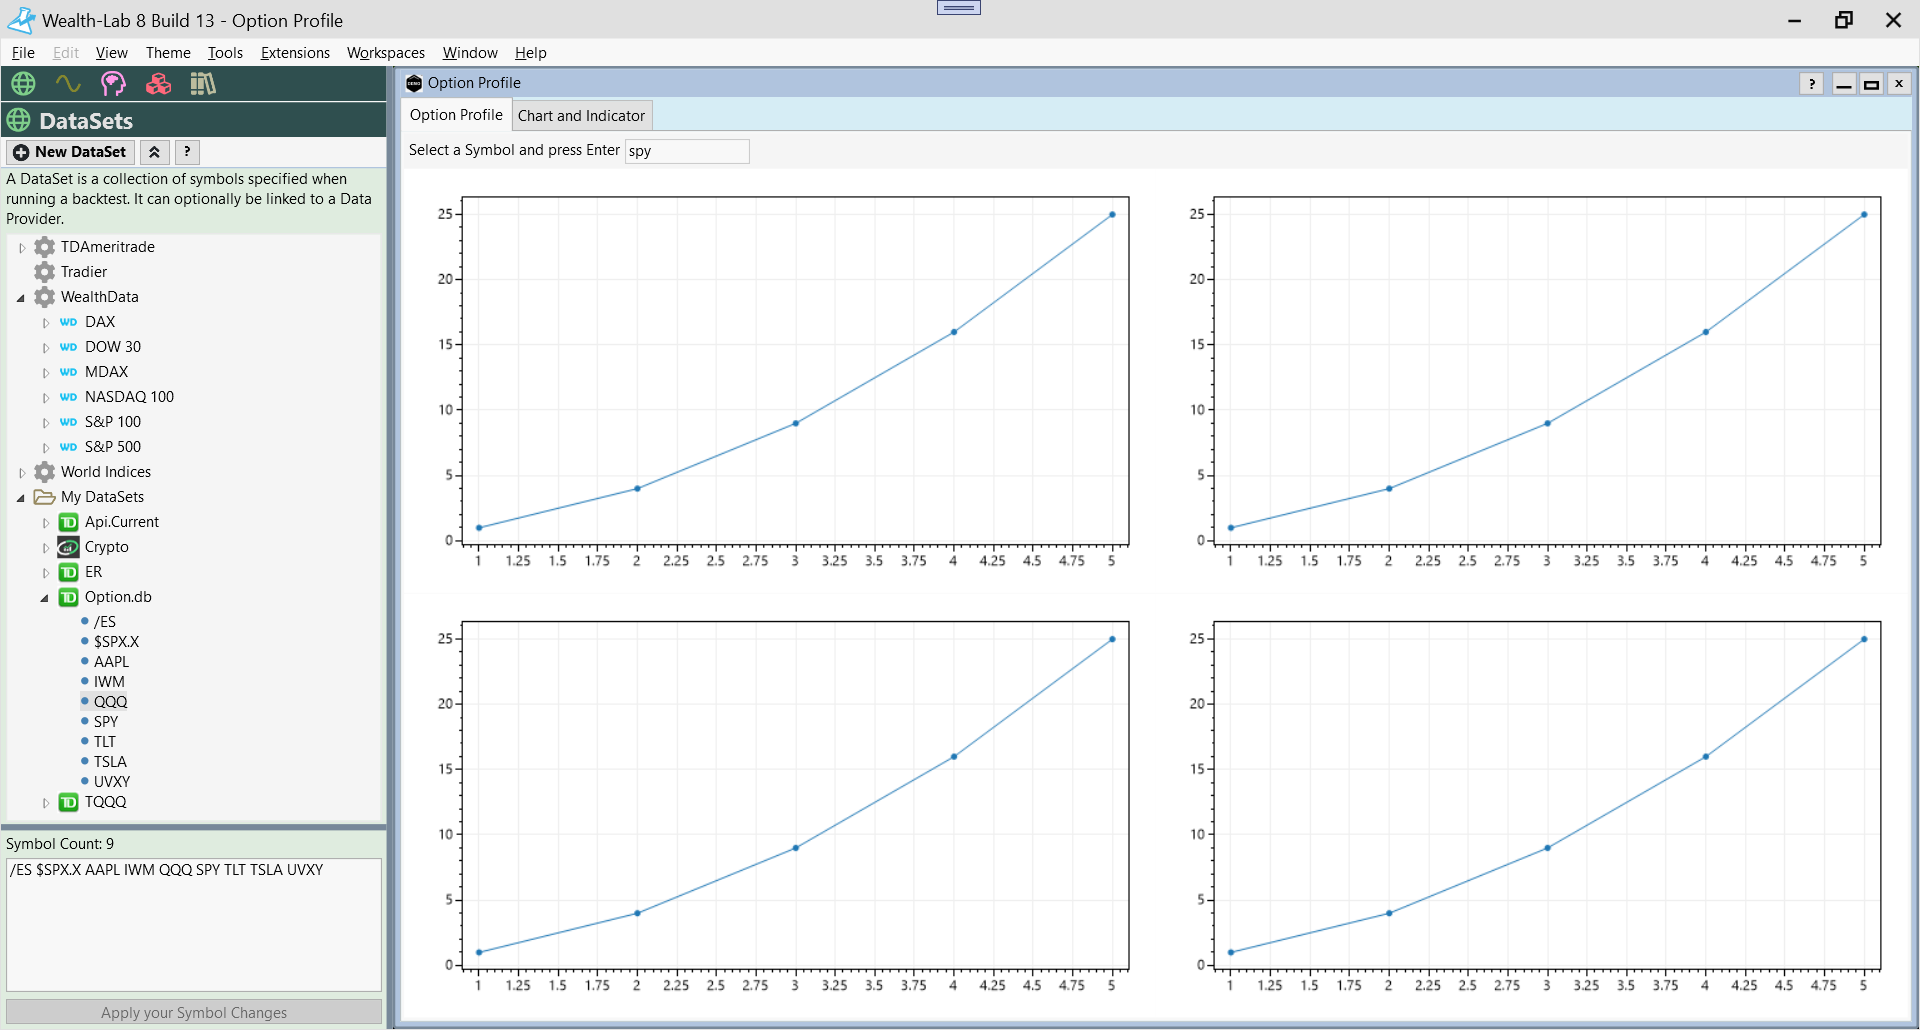Click the DataSets panel help question mark
1920x1030 pixels.
point(187,152)
